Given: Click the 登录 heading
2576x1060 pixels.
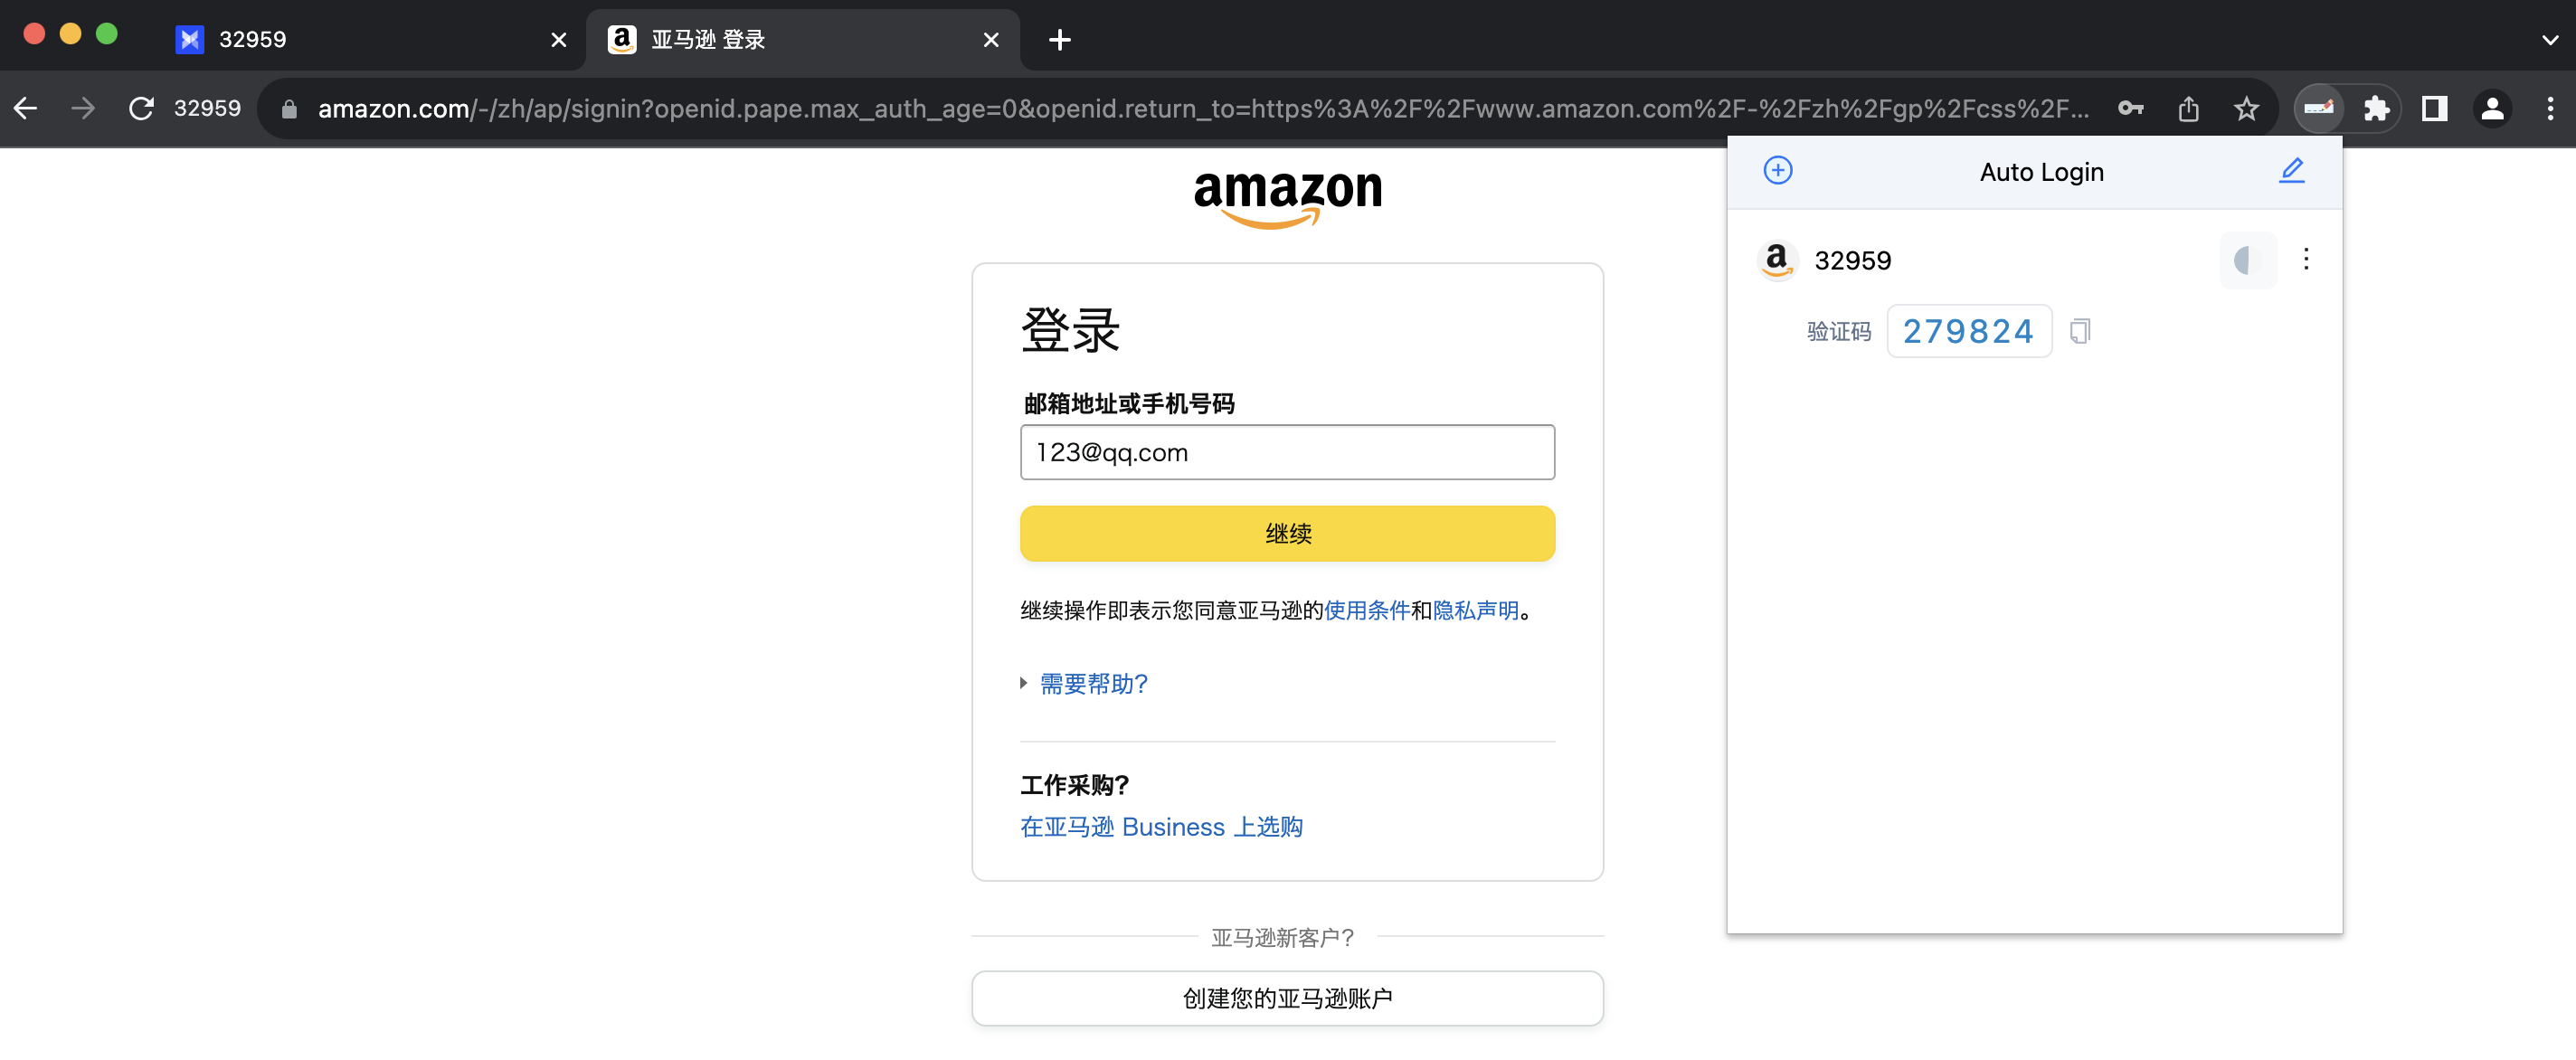Looking at the screenshot, I should [x=1070, y=330].
